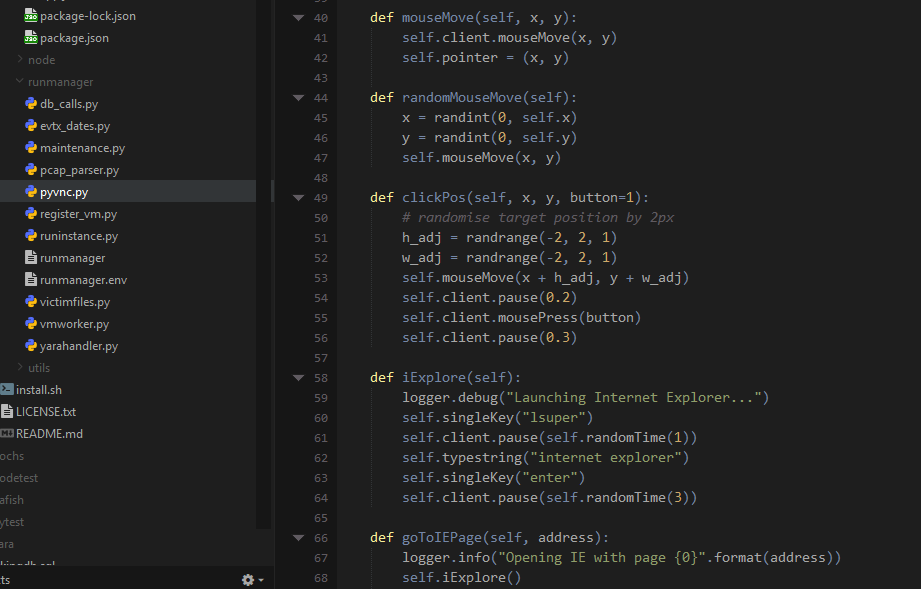Collapse the runmanager folder
The width and height of the screenshot is (921, 589).
(x=20, y=82)
